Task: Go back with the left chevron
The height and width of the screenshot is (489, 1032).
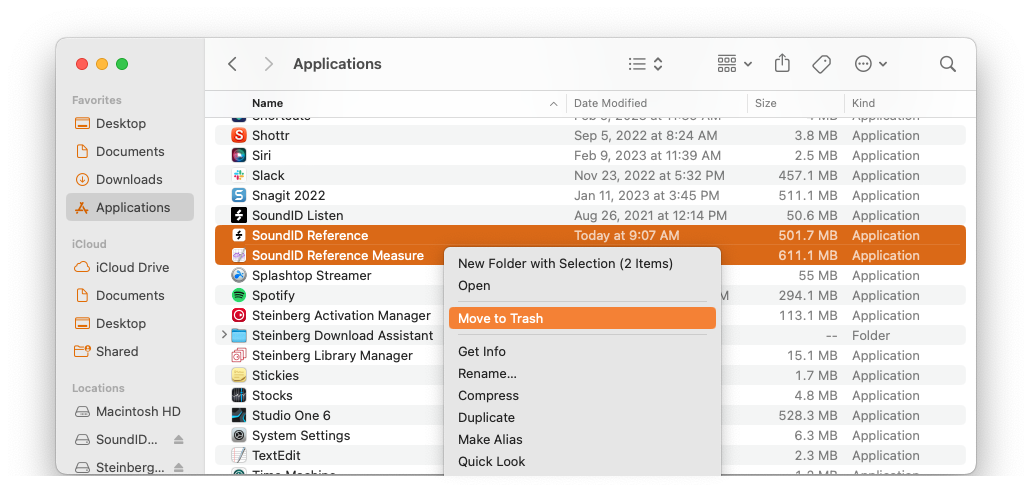Action: [232, 64]
